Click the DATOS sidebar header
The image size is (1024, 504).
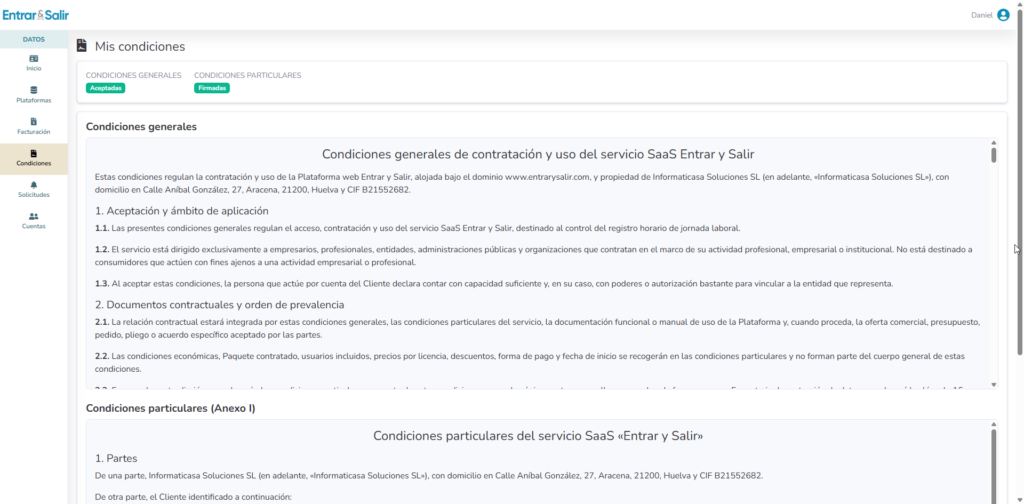[x=34, y=39]
